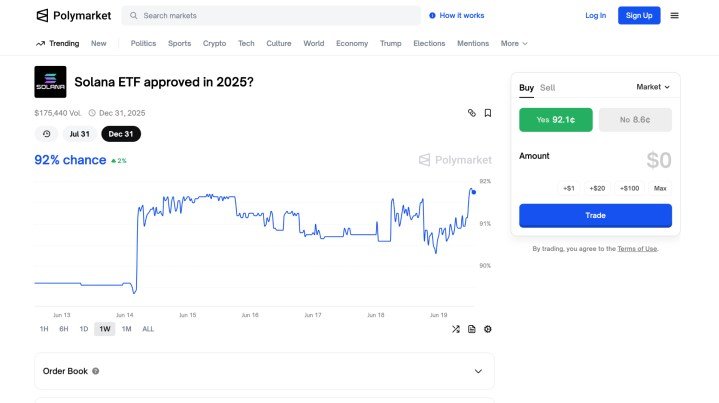Click the Polymarket logo

[x=73, y=16]
